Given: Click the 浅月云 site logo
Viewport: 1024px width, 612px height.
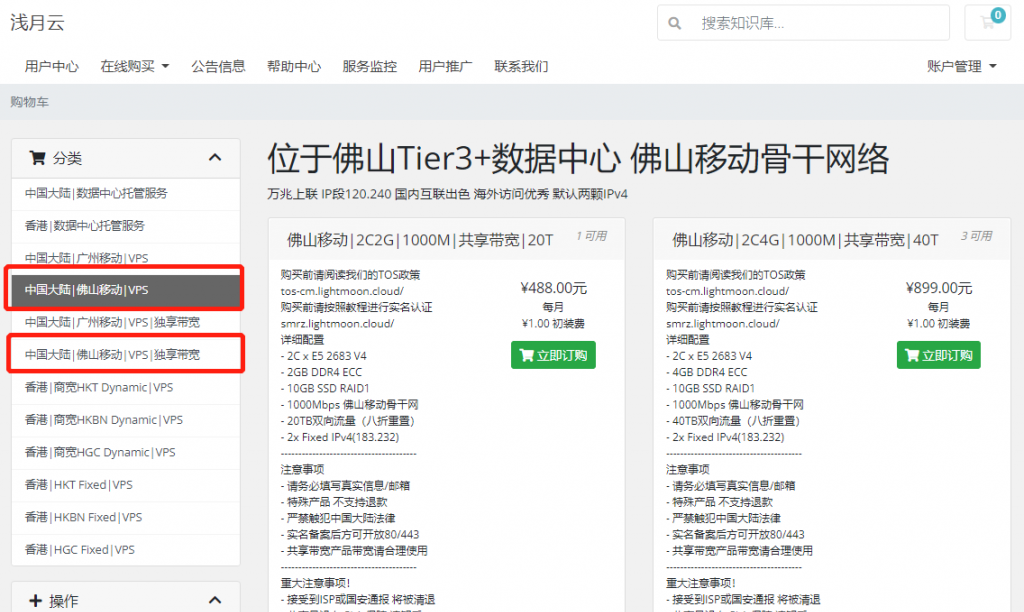Looking at the screenshot, I should coord(37,22).
